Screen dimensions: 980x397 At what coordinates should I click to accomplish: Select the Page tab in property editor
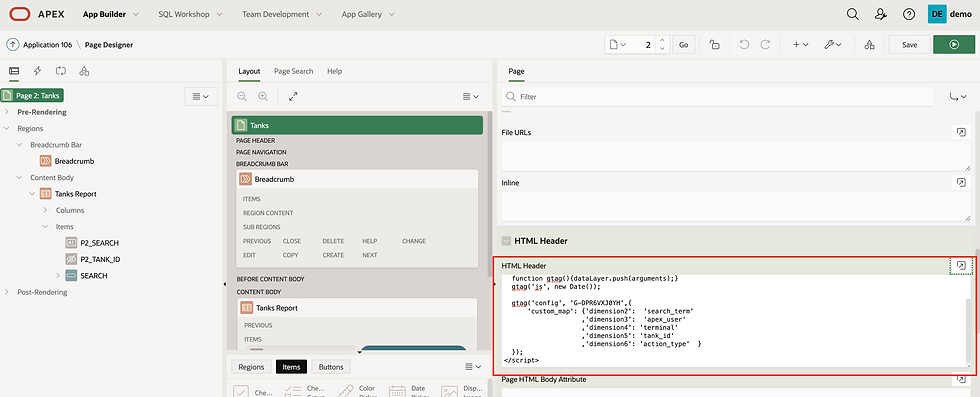516,71
